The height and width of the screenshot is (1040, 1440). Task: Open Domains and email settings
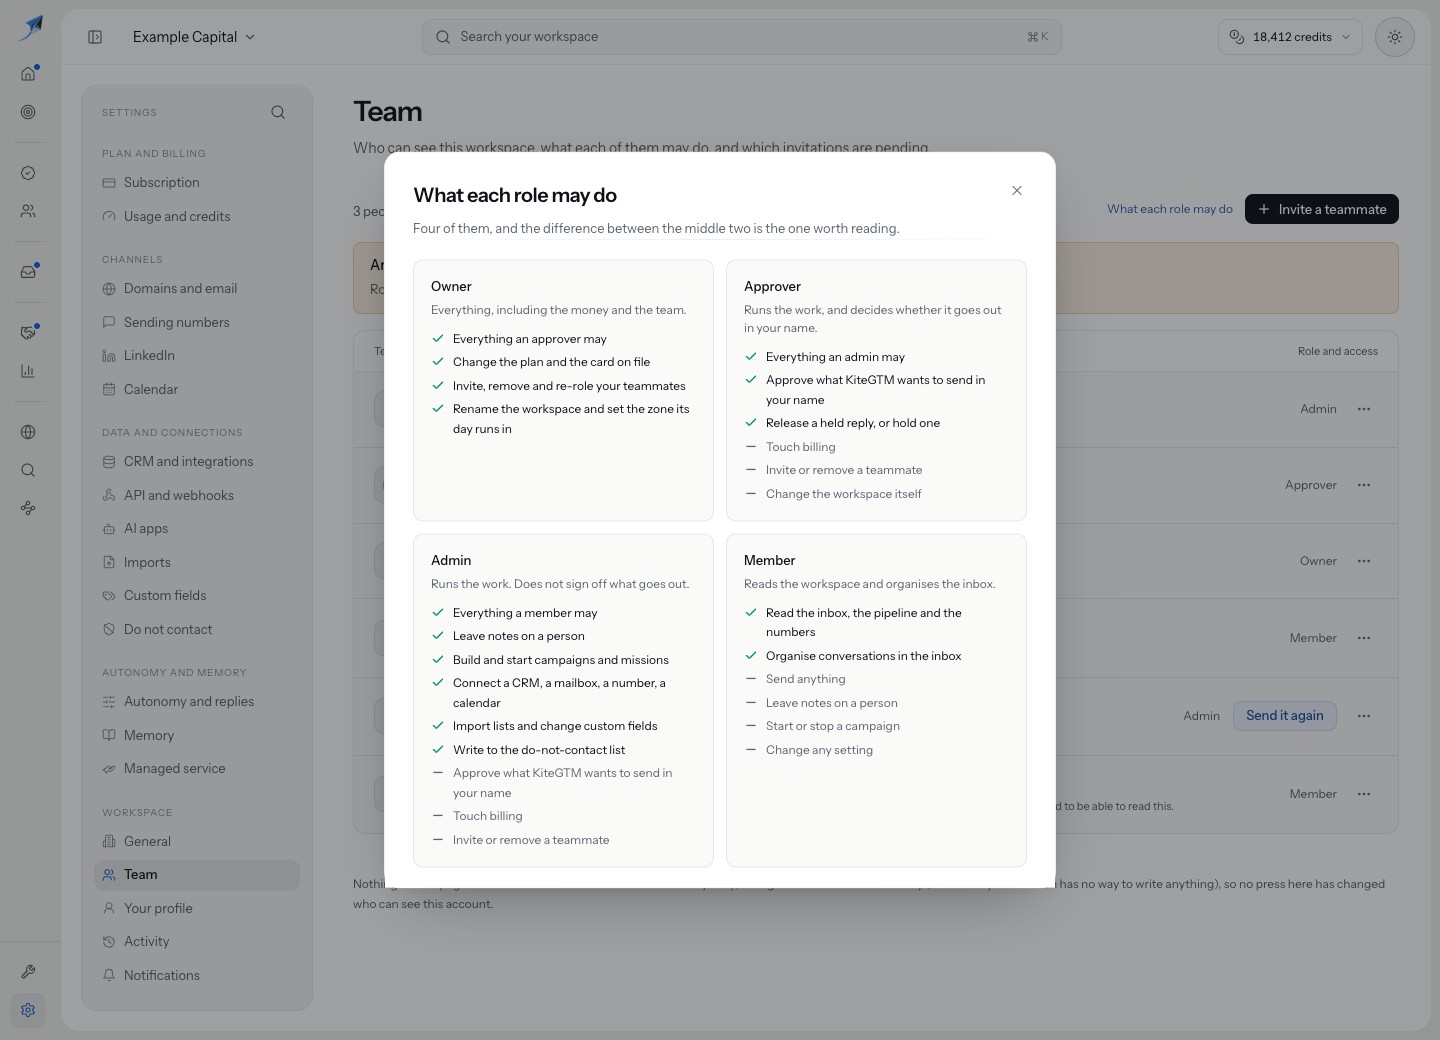tap(197, 289)
